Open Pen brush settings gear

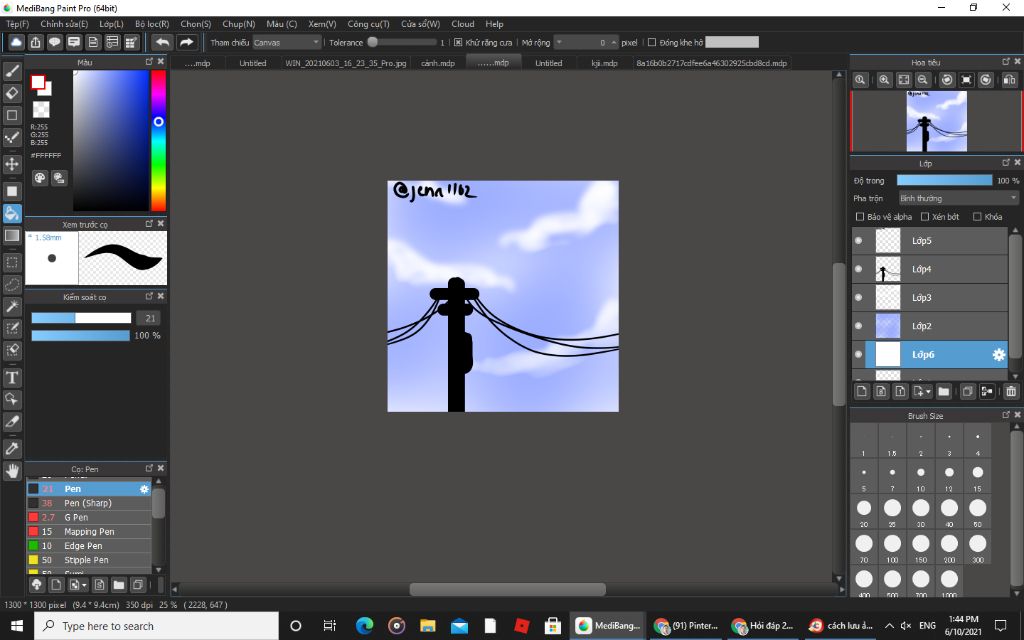[144, 488]
